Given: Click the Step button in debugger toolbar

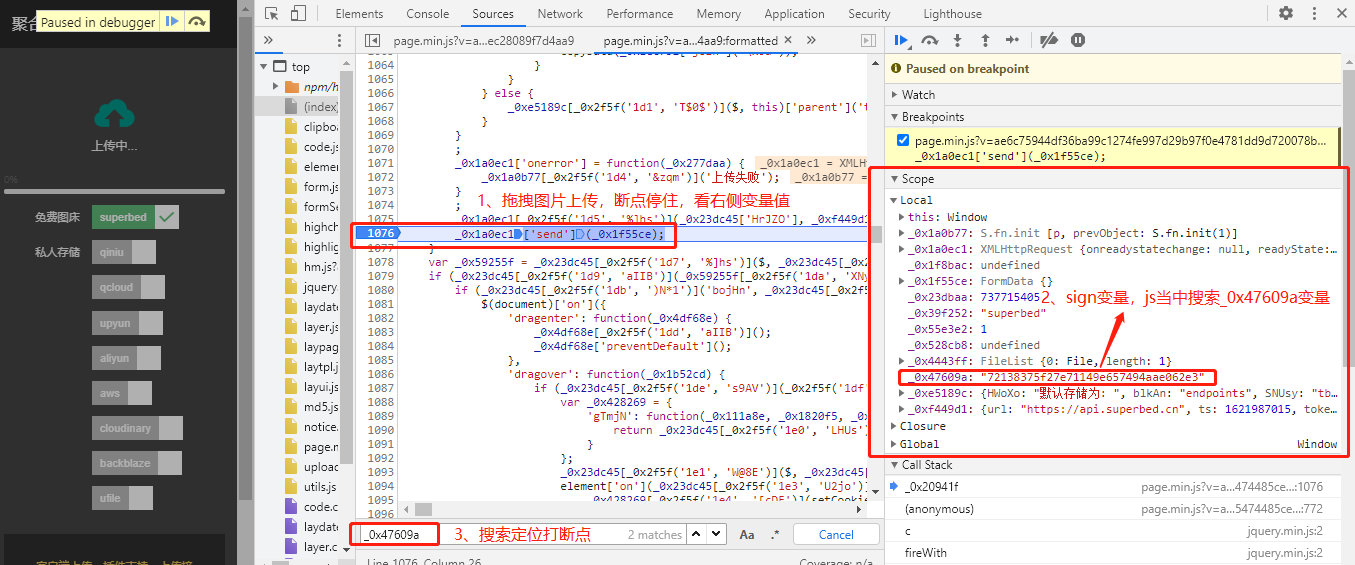Looking at the screenshot, I should pos(1012,40).
